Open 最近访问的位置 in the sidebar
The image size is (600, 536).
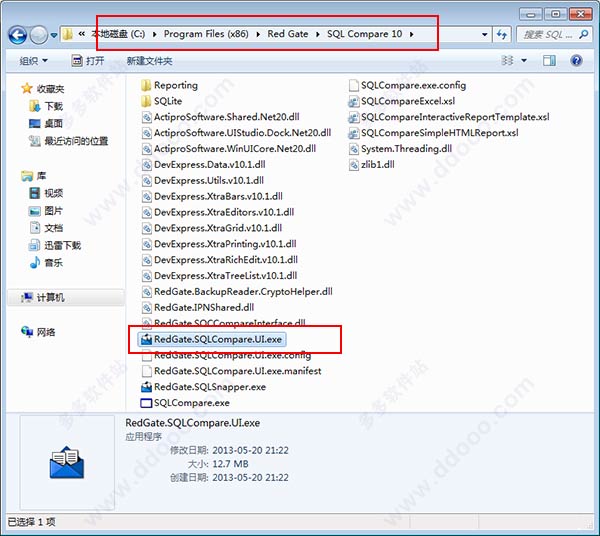(x=68, y=141)
